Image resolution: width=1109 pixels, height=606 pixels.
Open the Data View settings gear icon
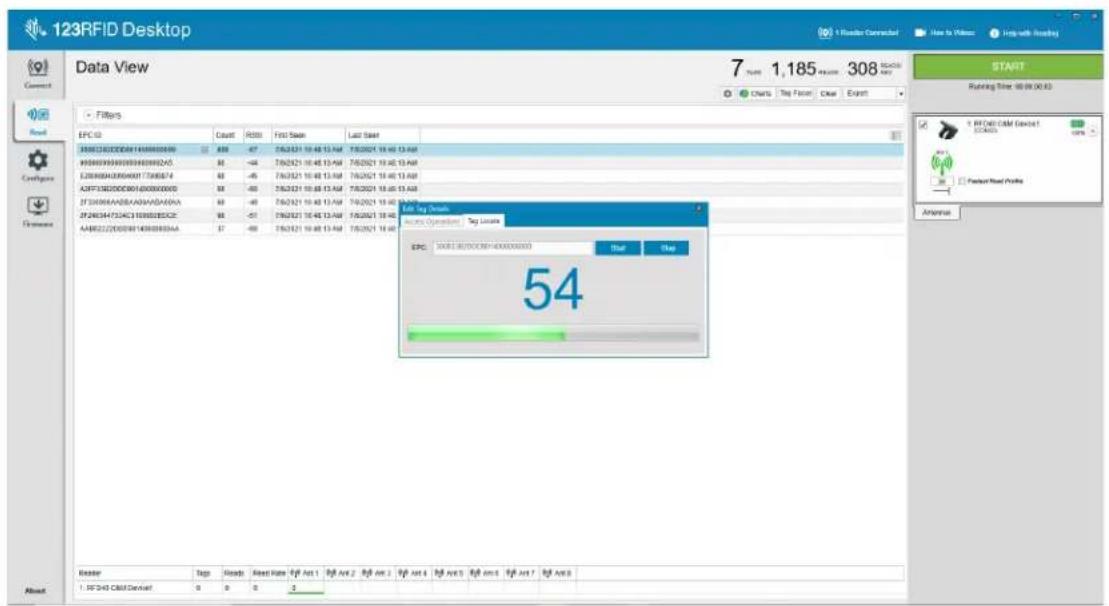[x=728, y=93]
